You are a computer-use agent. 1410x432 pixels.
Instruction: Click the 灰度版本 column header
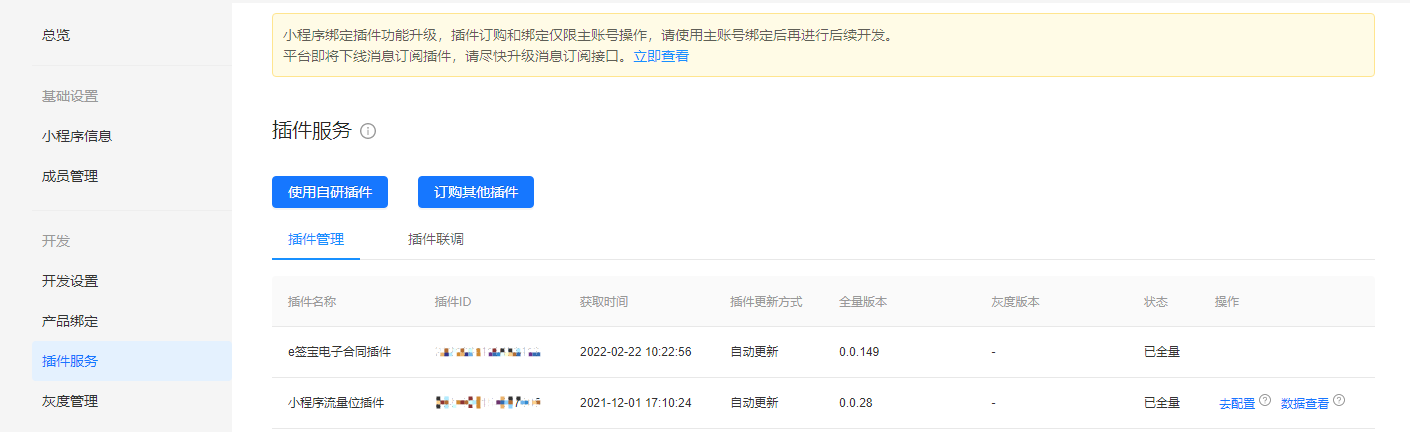(1016, 301)
